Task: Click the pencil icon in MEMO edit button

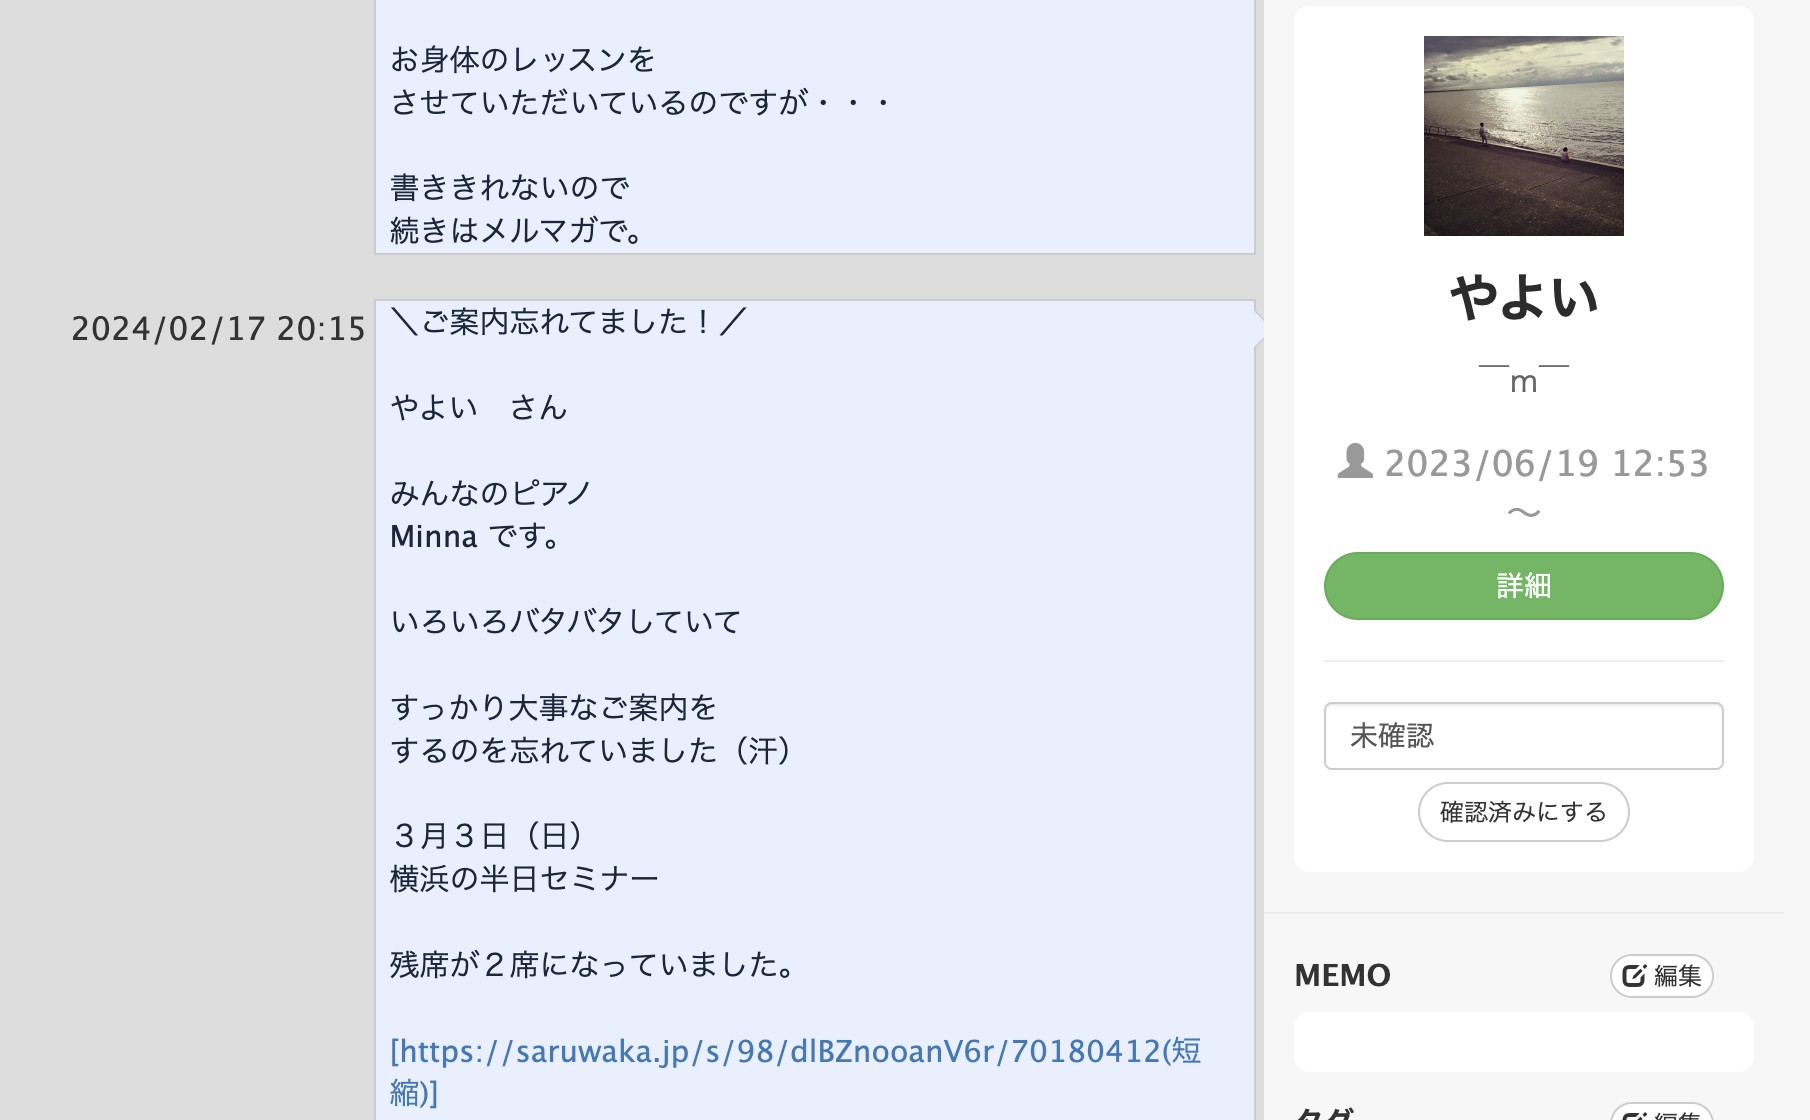Action: tap(1634, 976)
